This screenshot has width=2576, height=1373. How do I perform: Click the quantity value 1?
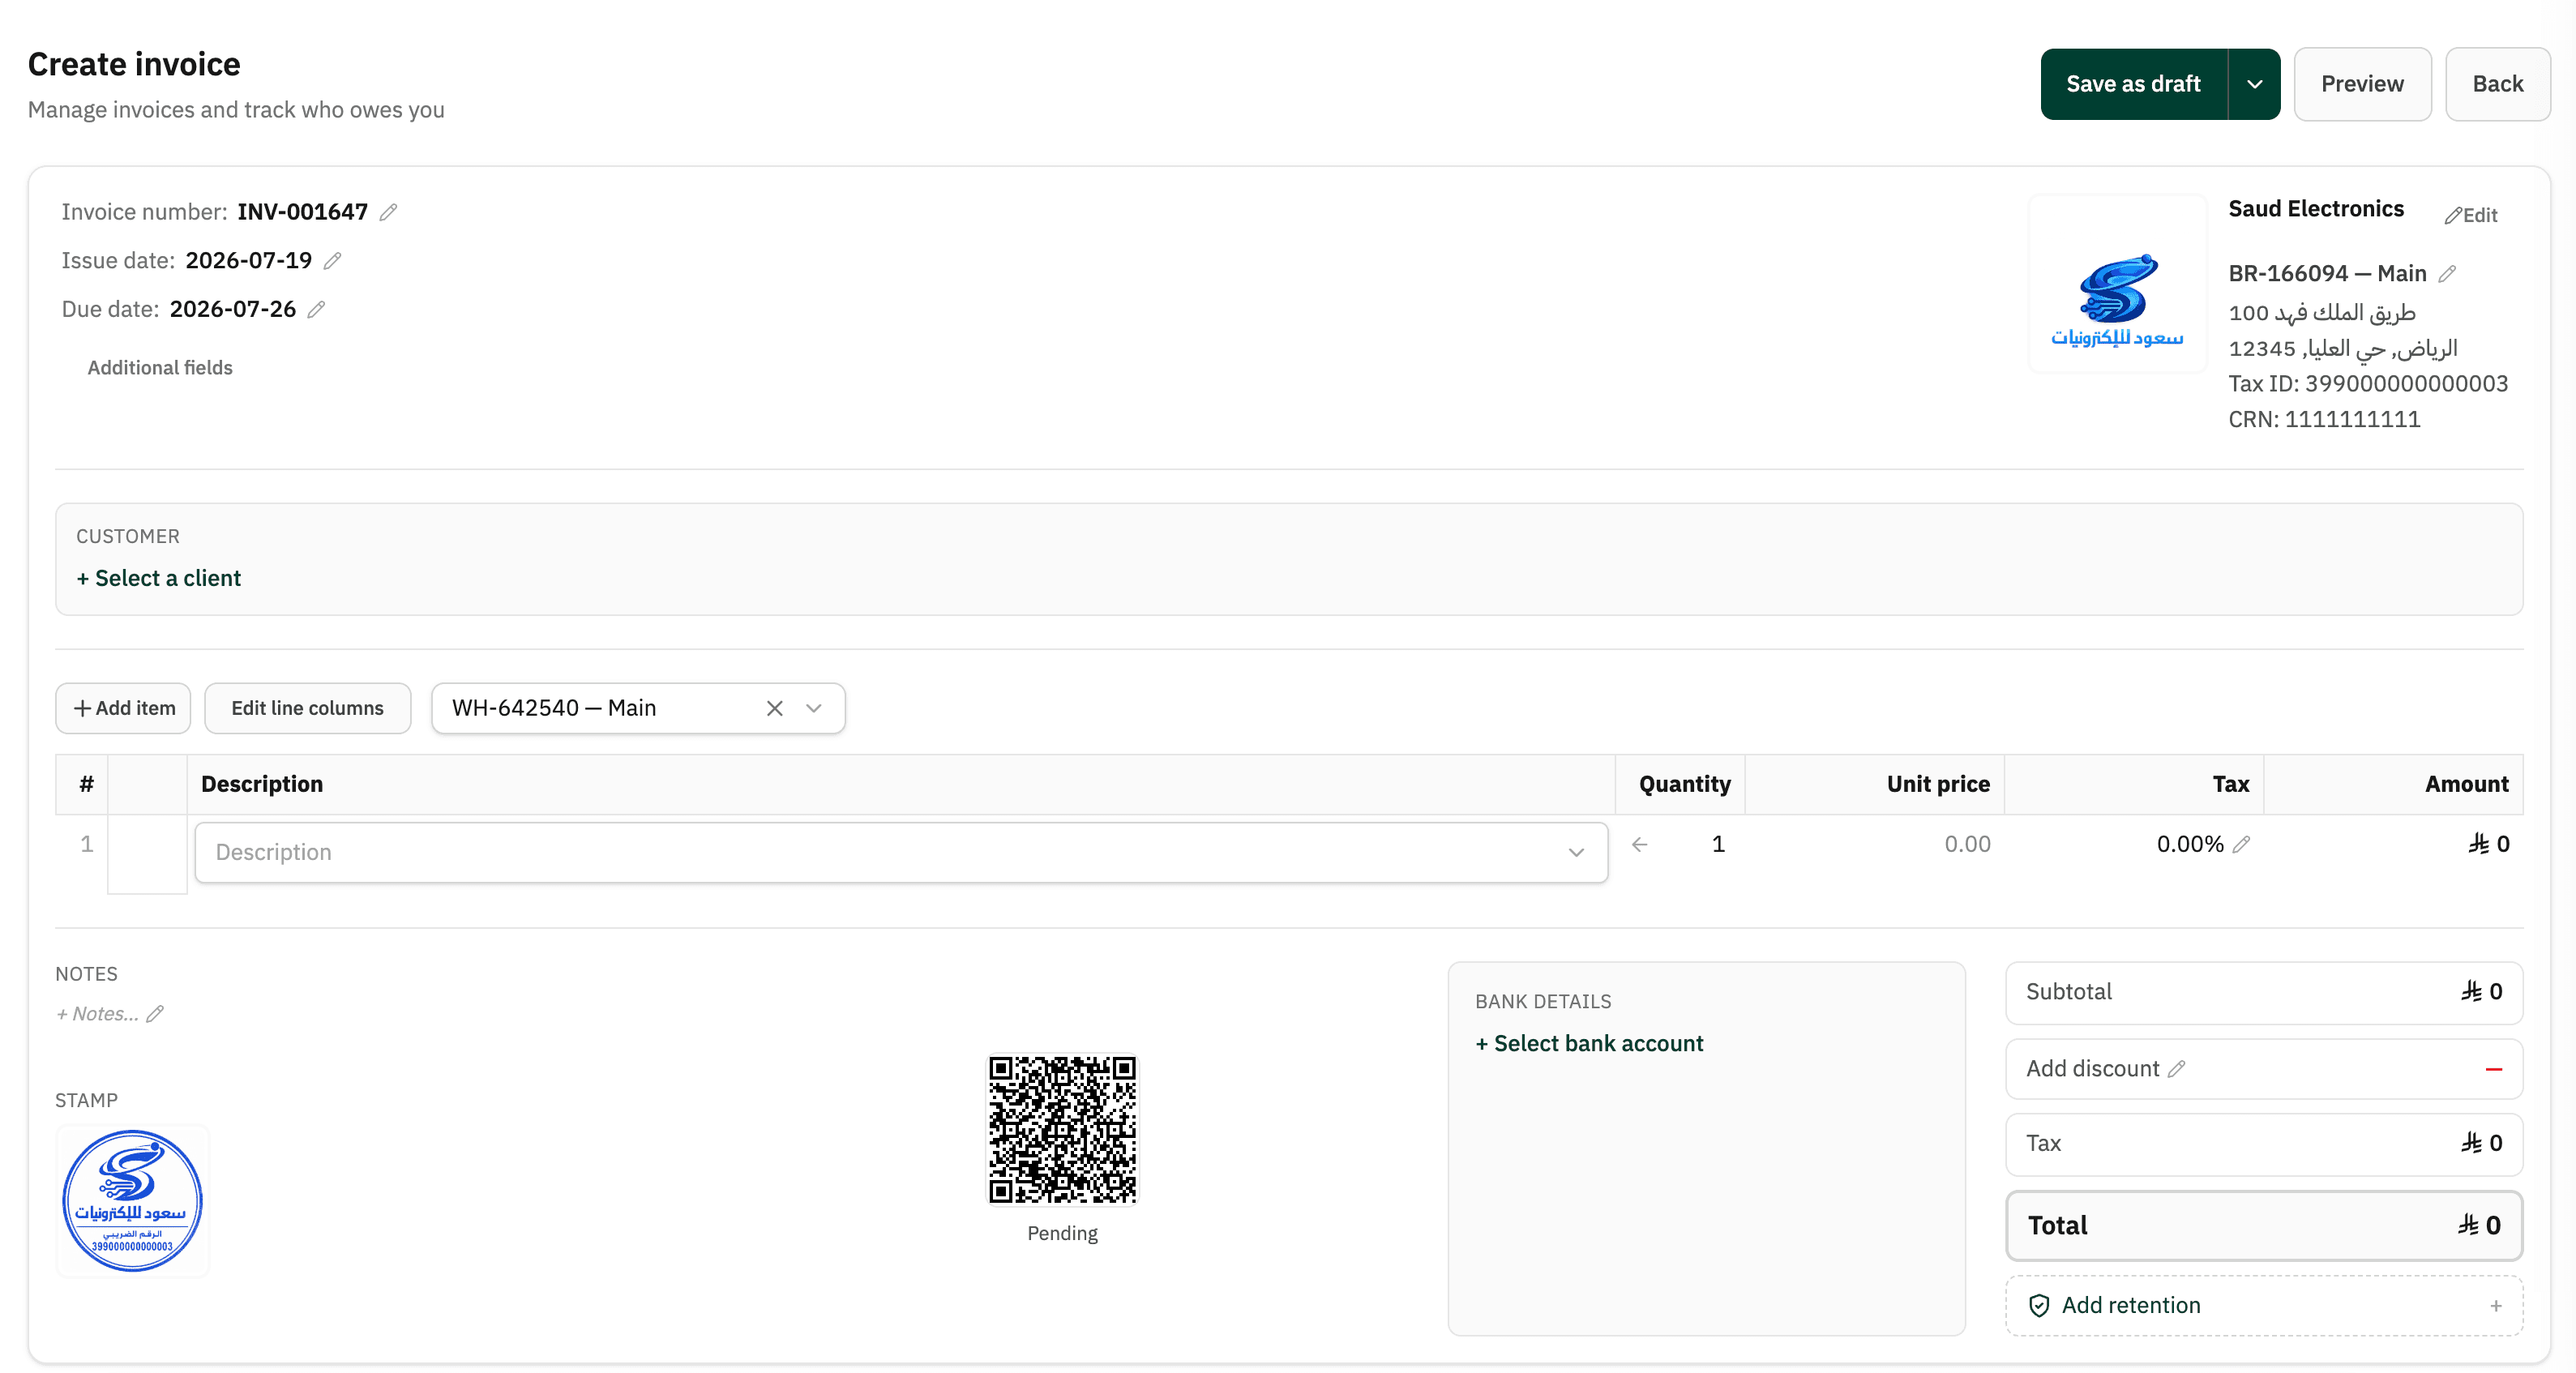(x=1717, y=845)
